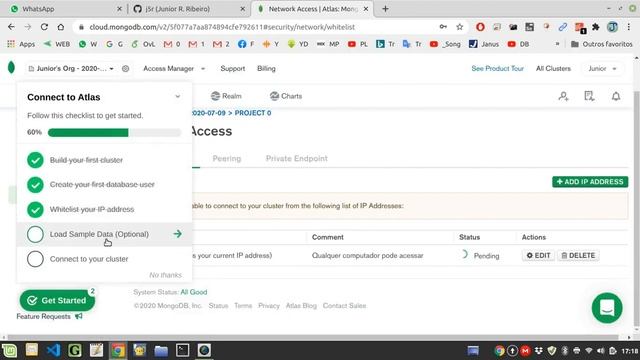Click the Pending status text
Image resolution: width=640 pixels, height=360 pixels.
(x=486, y=256)
